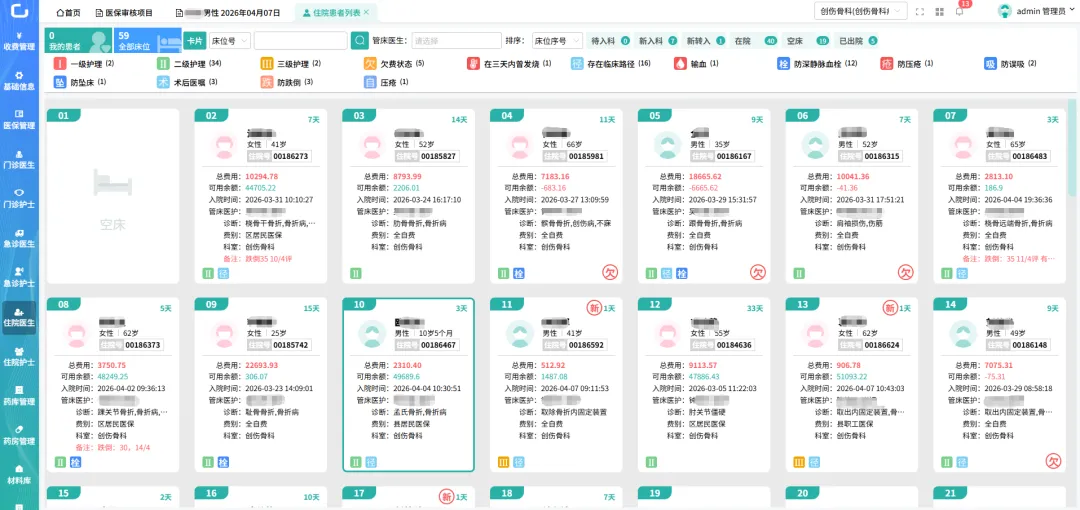
Task: Show 全部床位 count tile
Action: tap(147, 41)
